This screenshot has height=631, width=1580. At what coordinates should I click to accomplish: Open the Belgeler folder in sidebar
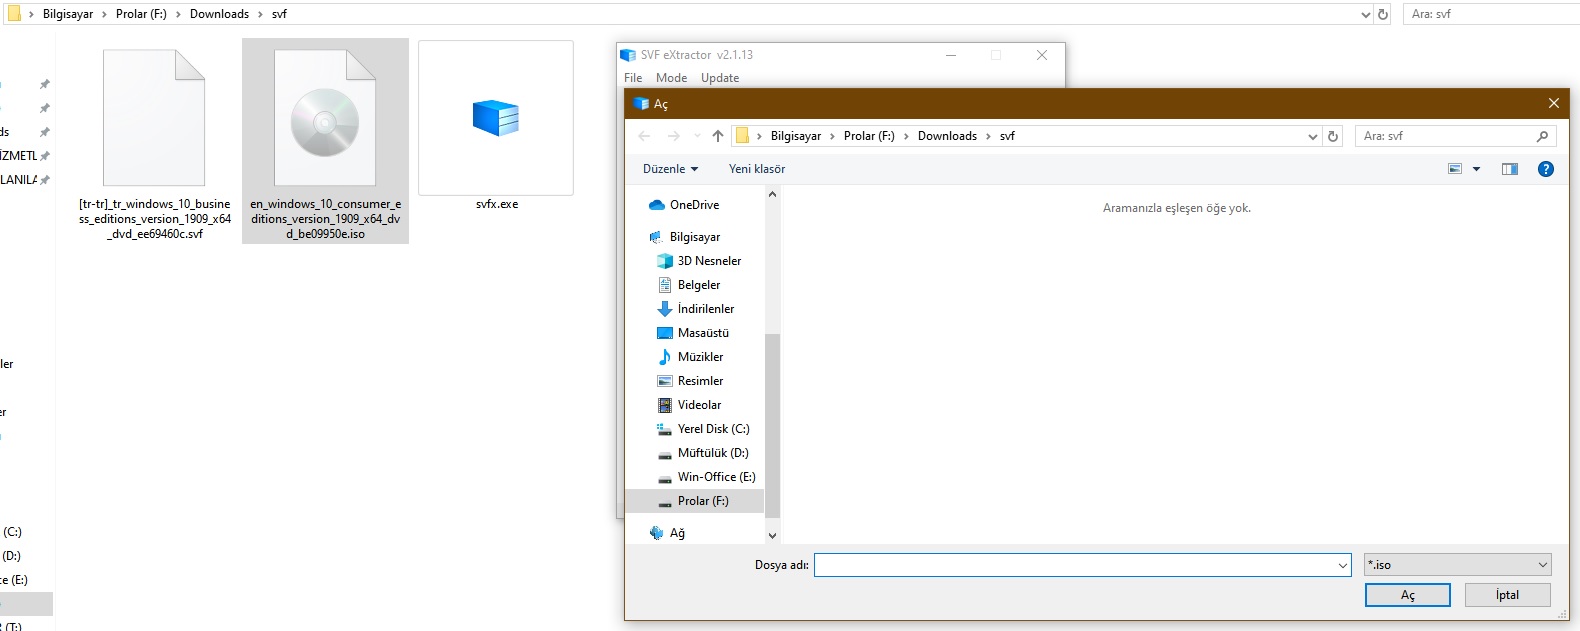point(698,285)
